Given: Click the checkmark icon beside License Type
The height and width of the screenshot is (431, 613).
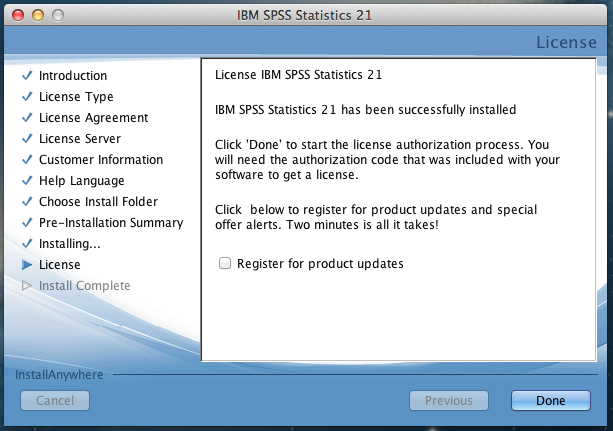Looking at the screenshot, I should tap(27, 97).
